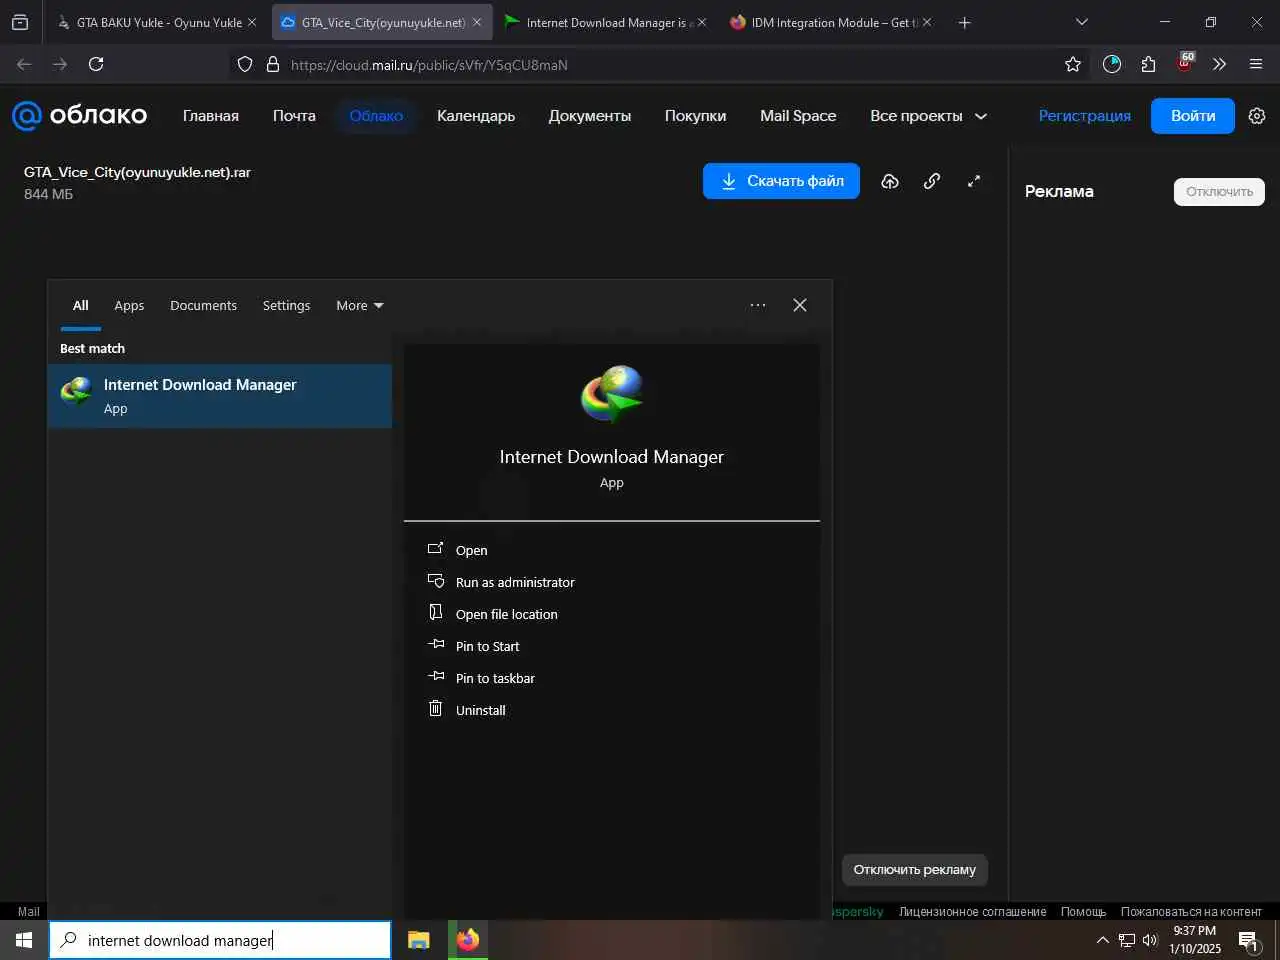The image size is (1280, 960).
Task: Click the site padlock icon
Action: pyautogui.click(x=272, y=64)
